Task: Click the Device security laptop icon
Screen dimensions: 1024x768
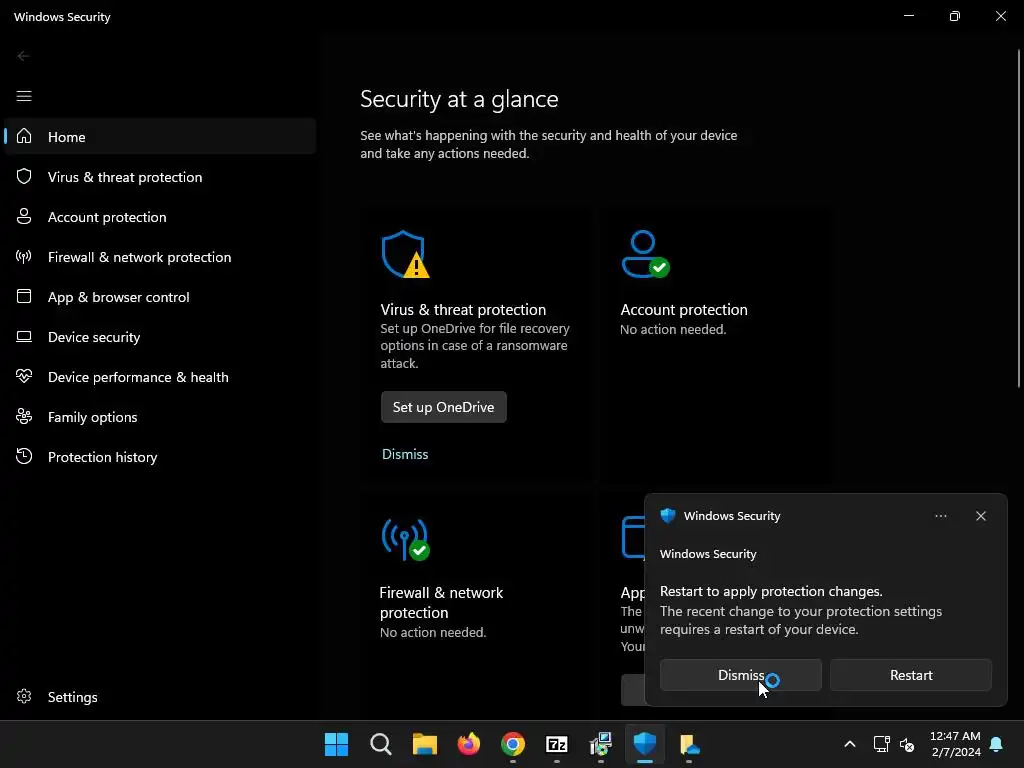Action: tap(24, 336)
